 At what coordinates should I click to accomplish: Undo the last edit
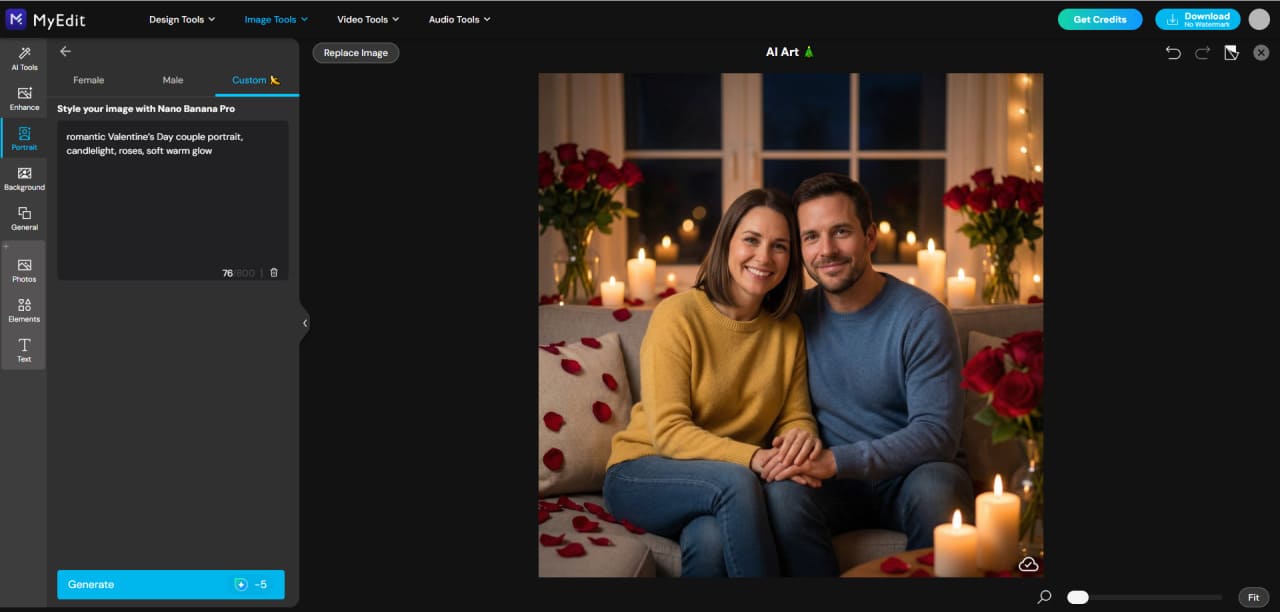(x=1173, y=52)
